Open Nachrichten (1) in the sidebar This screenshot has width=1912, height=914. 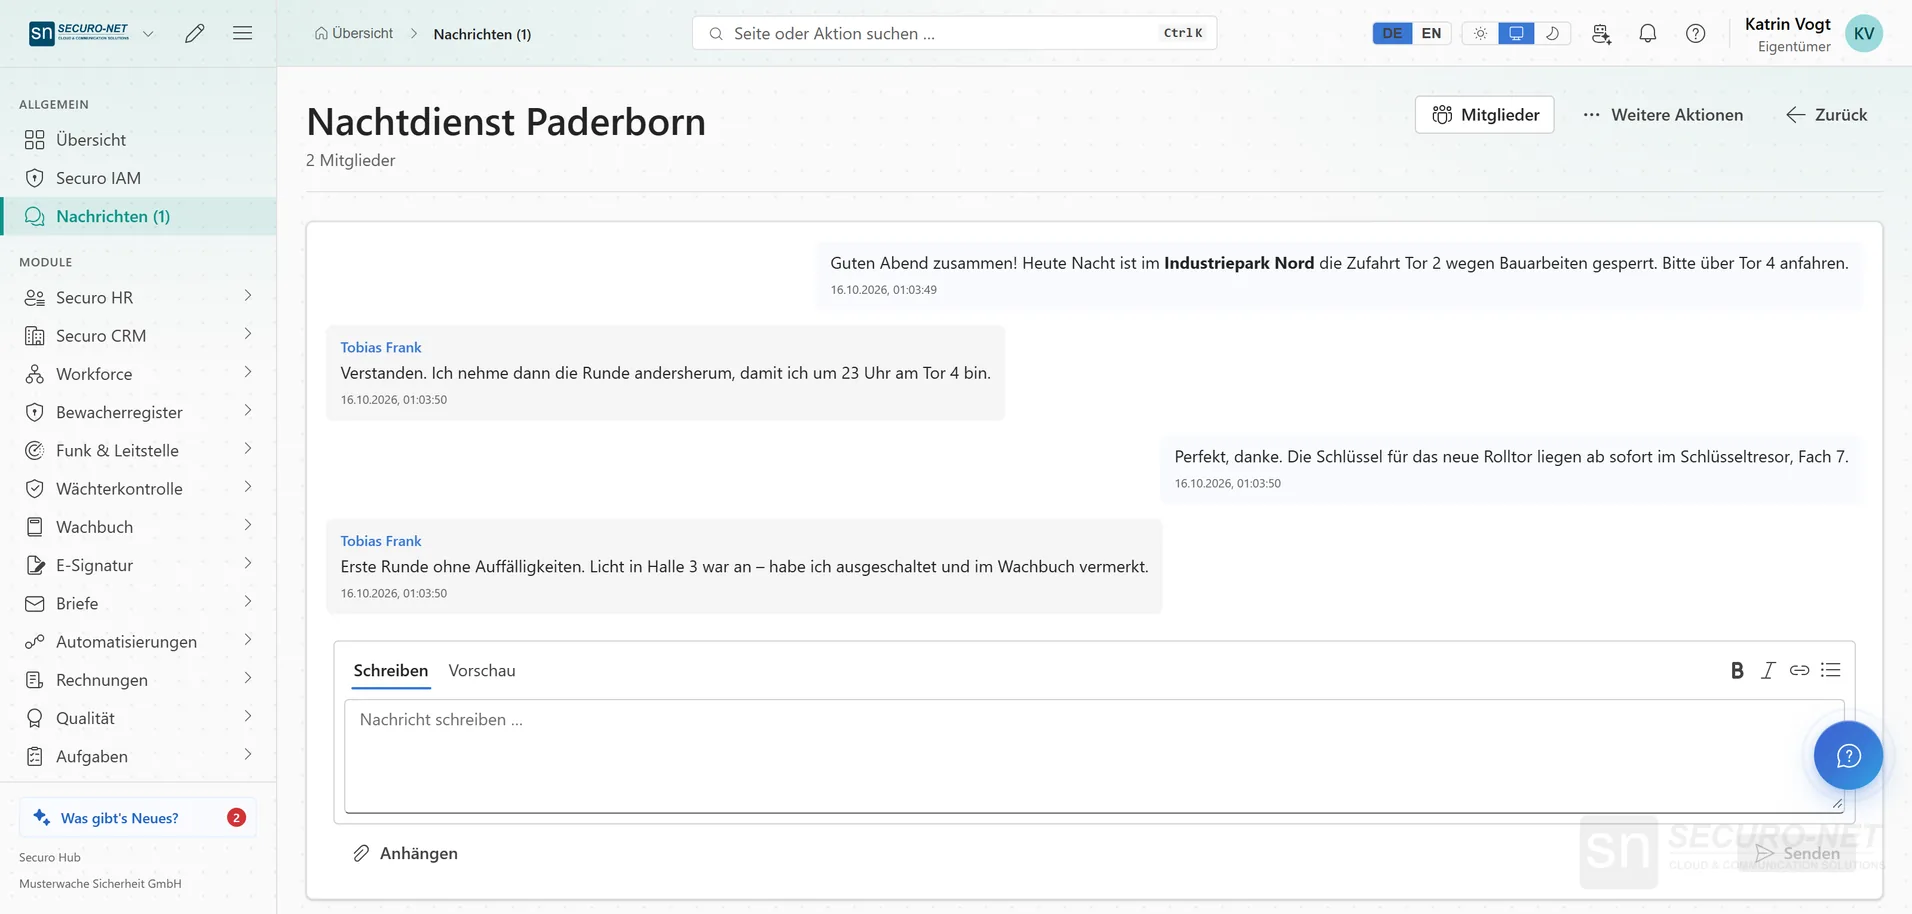click(x=138, y=216)
